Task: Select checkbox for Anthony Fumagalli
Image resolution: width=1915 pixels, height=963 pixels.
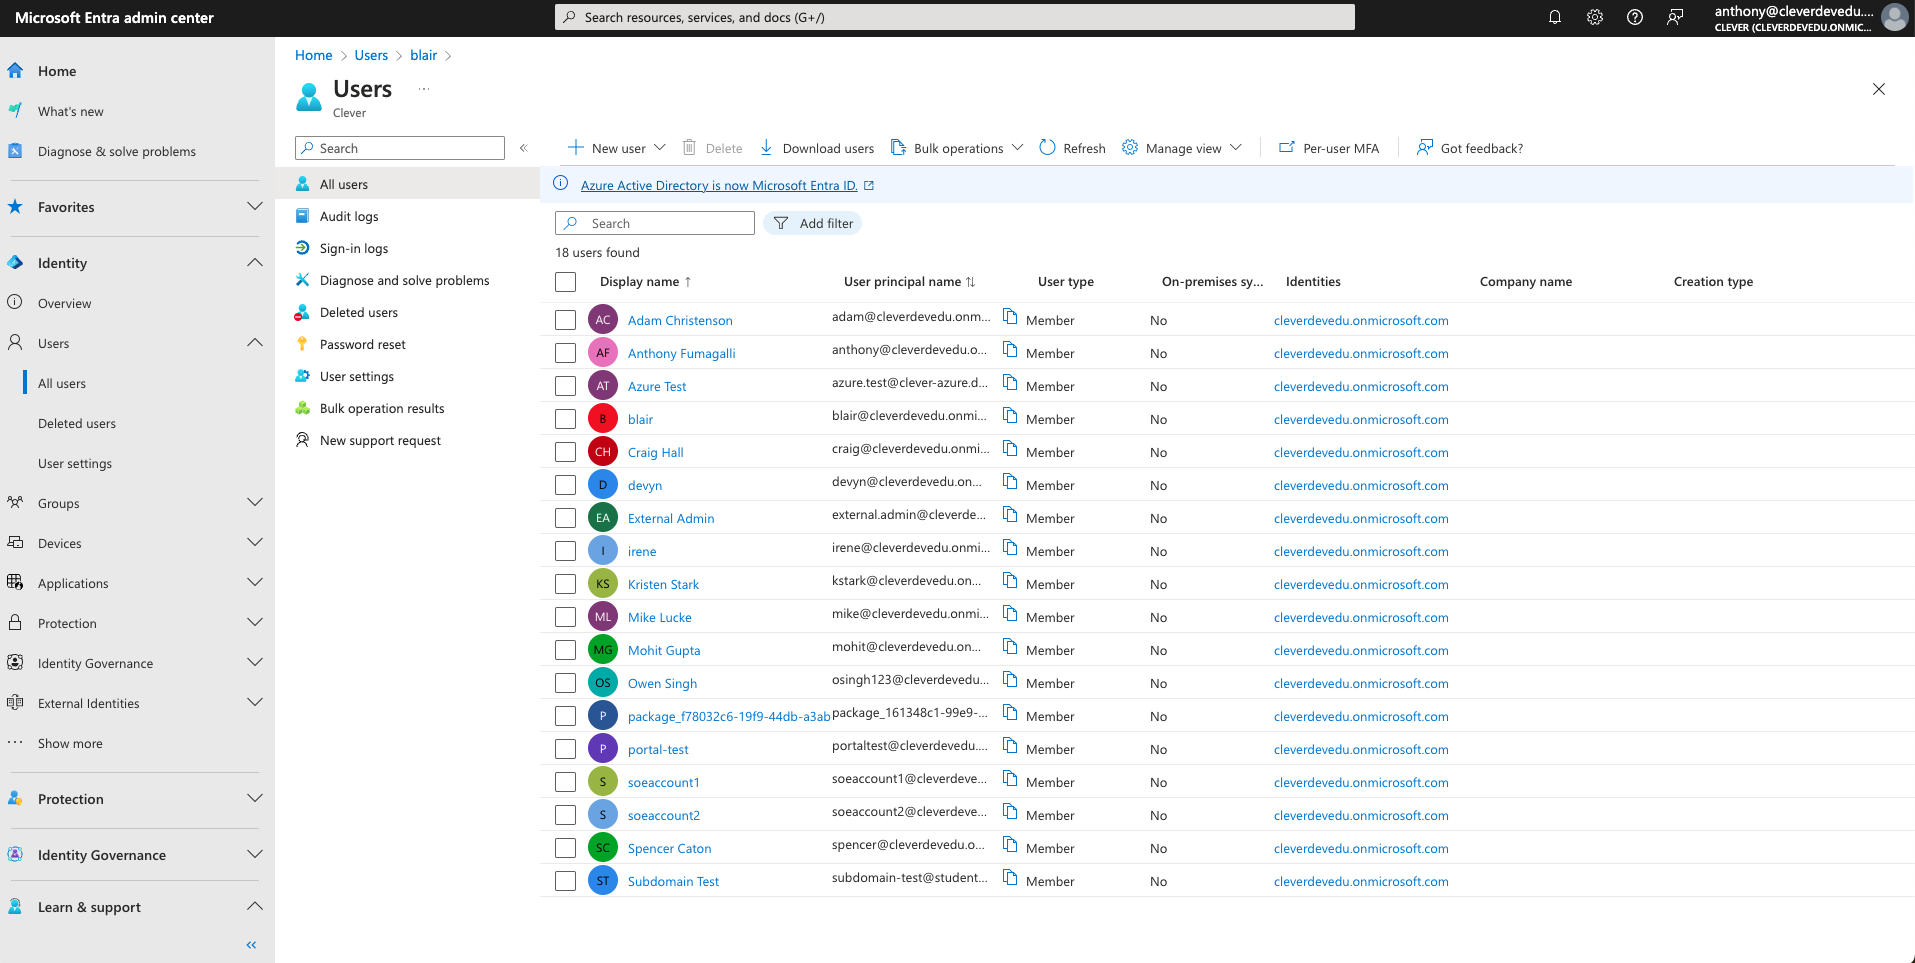Action: (x=566, y=353)
